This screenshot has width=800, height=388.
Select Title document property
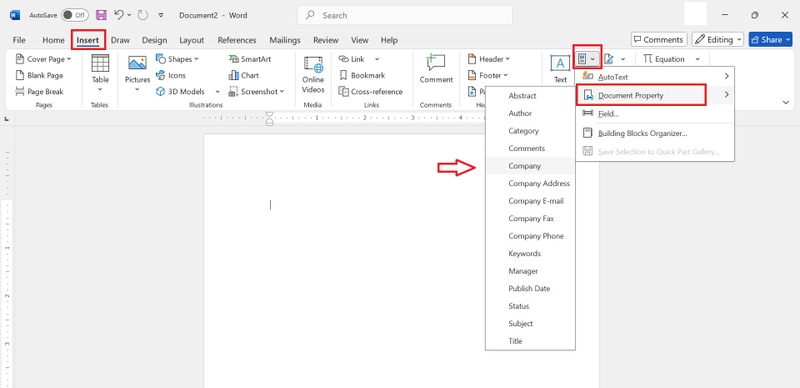pyautogui.click(x=530, y=341)
